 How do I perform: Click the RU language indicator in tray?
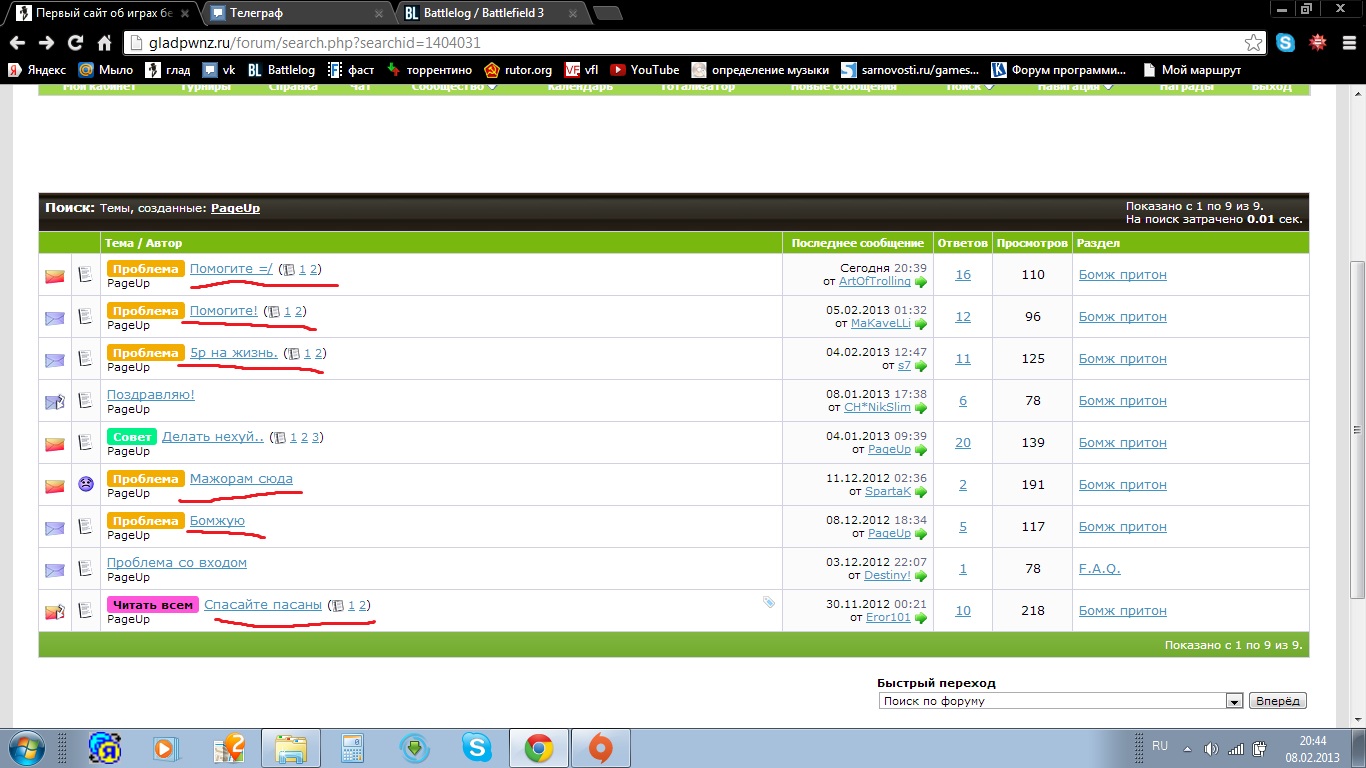point(1160,746)
